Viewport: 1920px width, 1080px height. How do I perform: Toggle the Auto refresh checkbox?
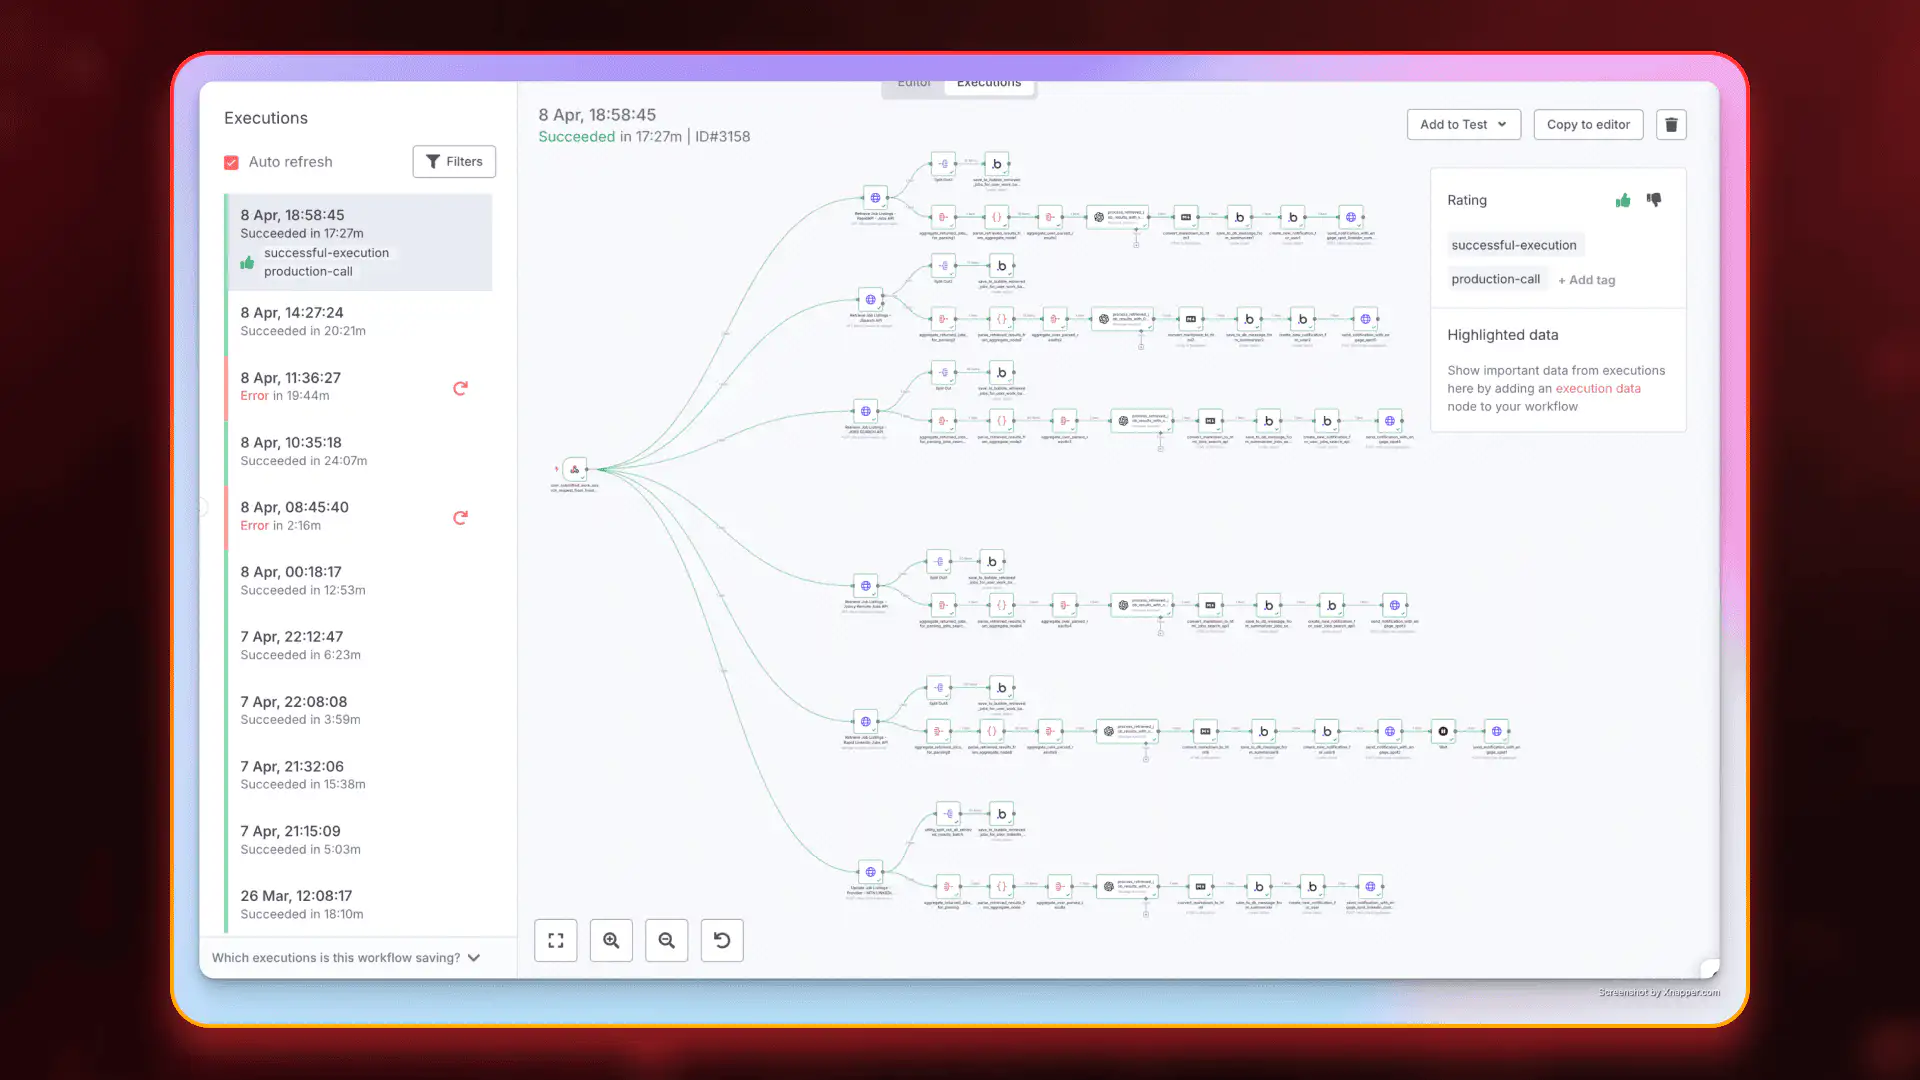(x=231, y=161)
